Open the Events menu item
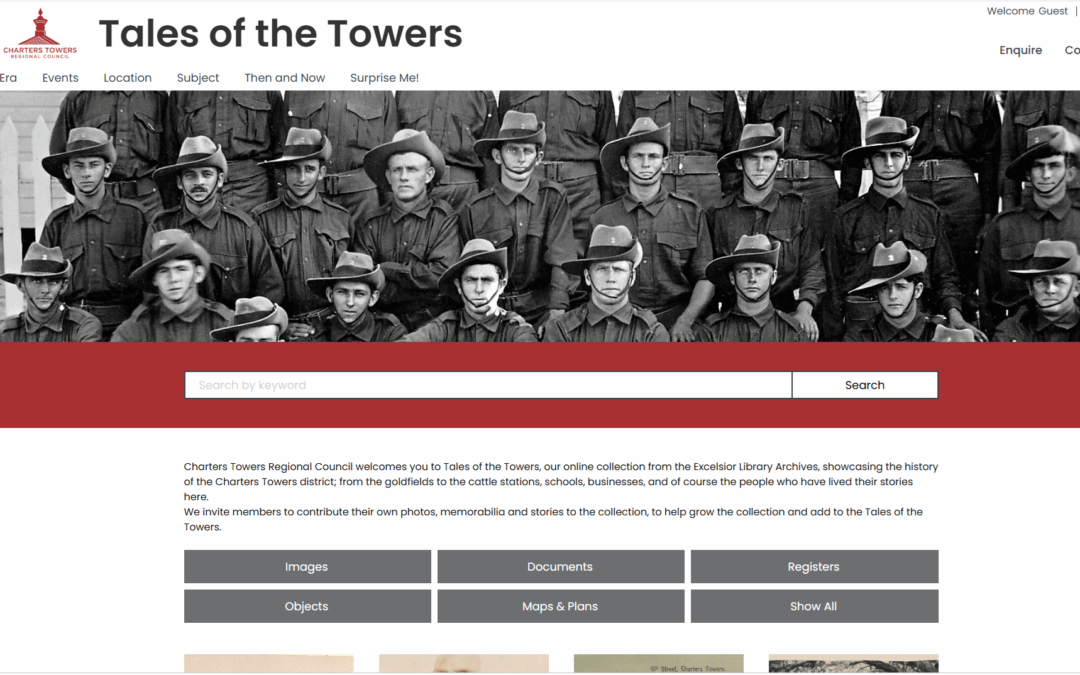The image size is (1080, 675). click(x=60, y=78)
